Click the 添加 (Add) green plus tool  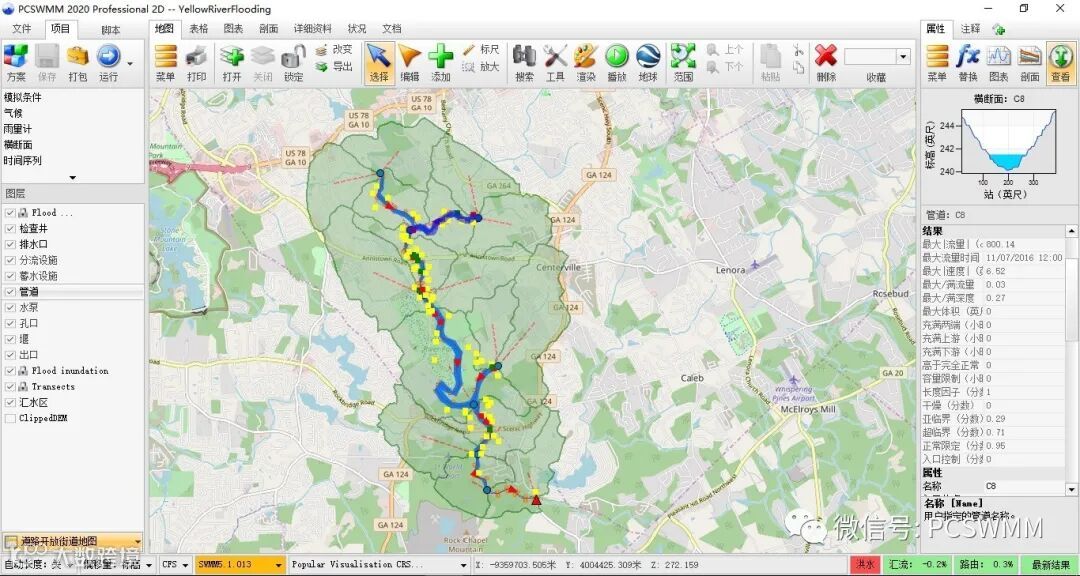tap(441, 63)
